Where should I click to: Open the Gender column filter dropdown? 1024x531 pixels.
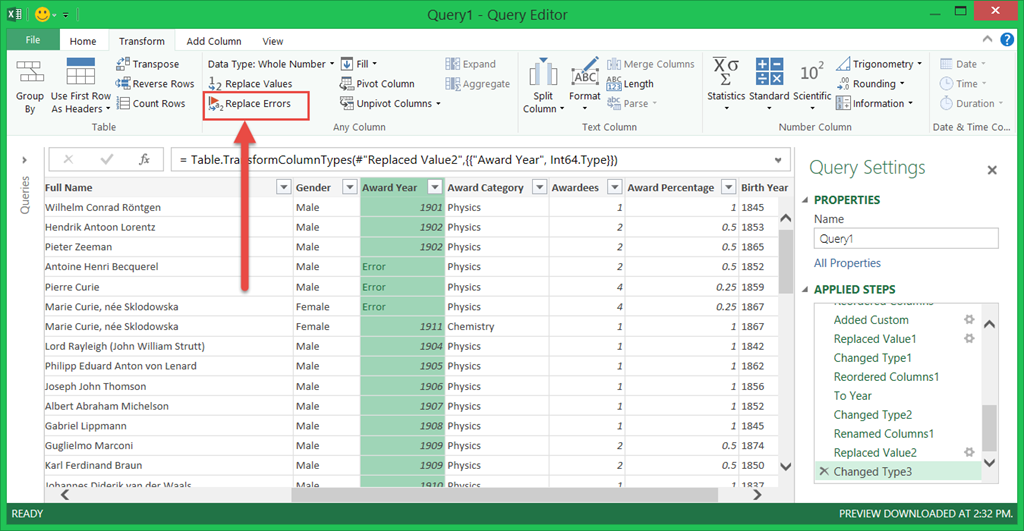click(349, 188)
